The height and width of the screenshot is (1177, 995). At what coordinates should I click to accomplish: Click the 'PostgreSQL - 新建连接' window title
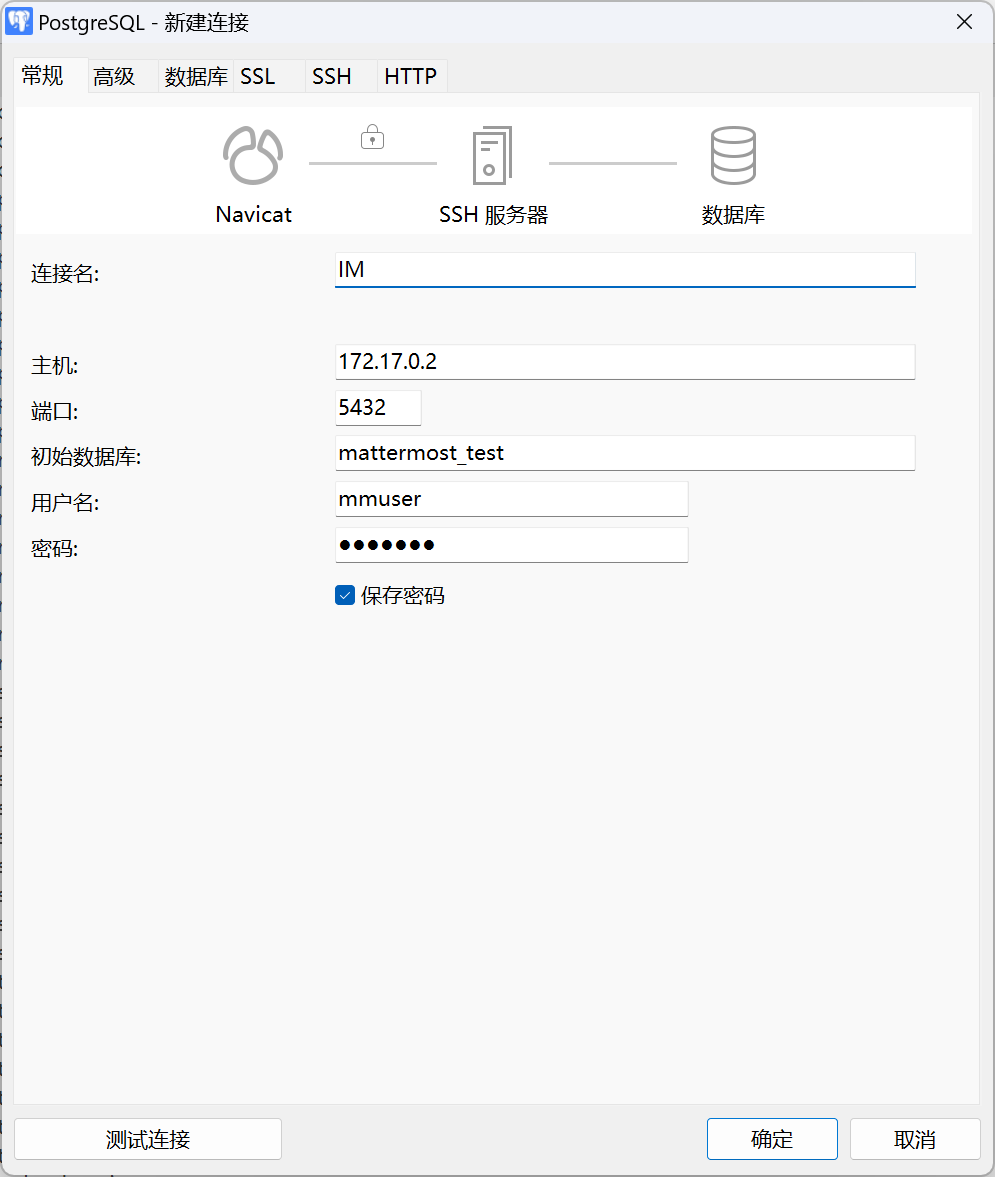tap(143, 23)
